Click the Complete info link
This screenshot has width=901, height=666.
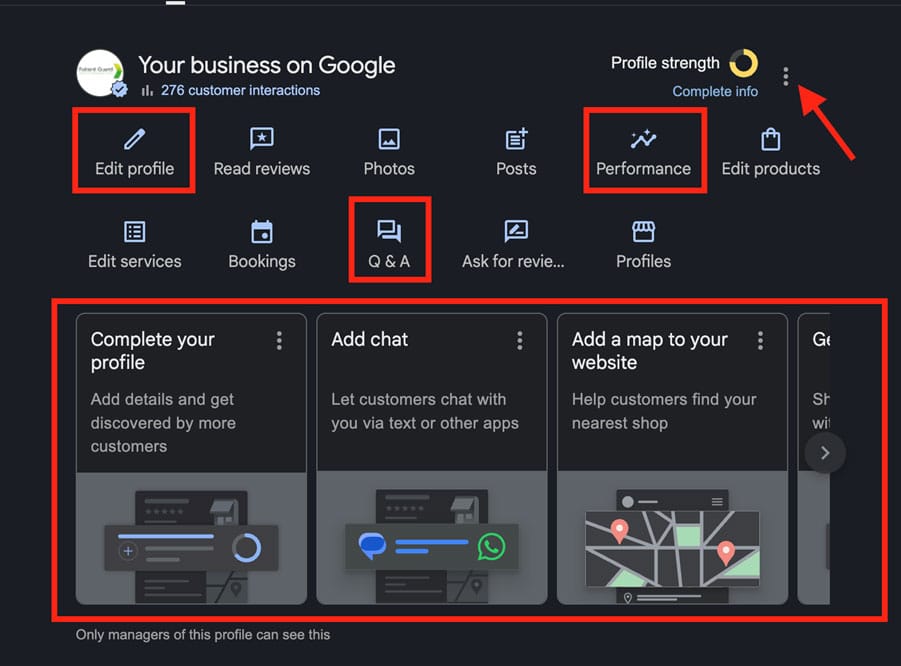point(715,91)
